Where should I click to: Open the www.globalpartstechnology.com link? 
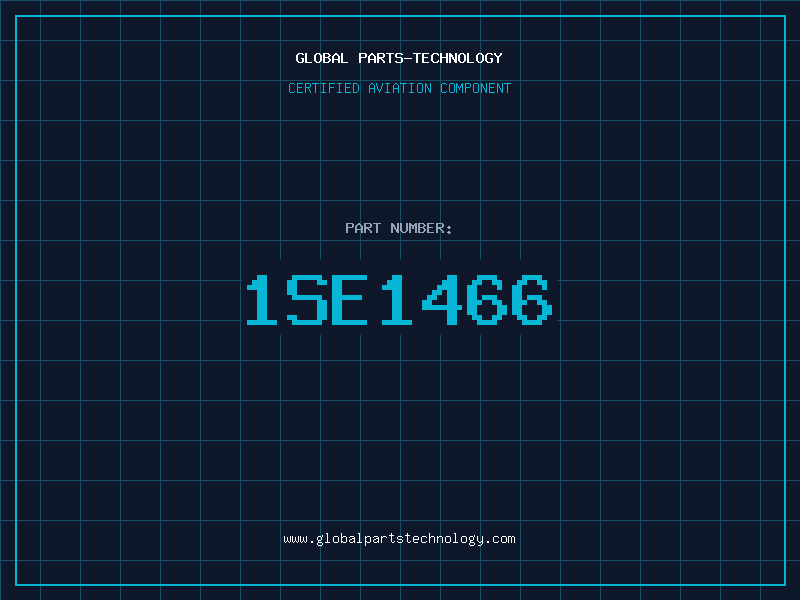(400, 538)
